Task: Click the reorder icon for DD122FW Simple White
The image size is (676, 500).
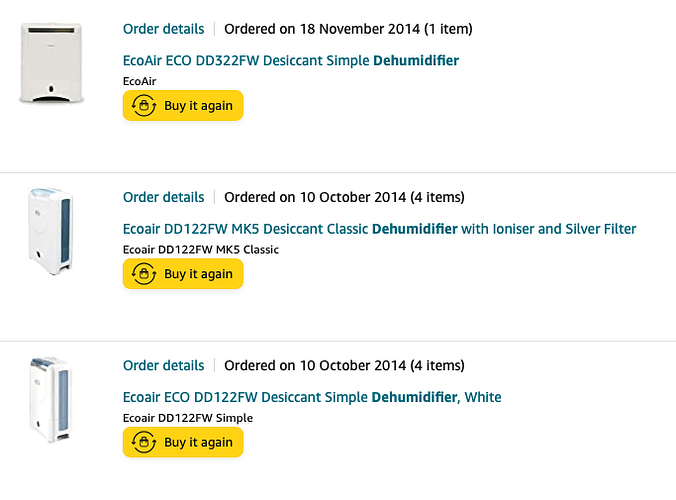Action: (x=144, y=442)
